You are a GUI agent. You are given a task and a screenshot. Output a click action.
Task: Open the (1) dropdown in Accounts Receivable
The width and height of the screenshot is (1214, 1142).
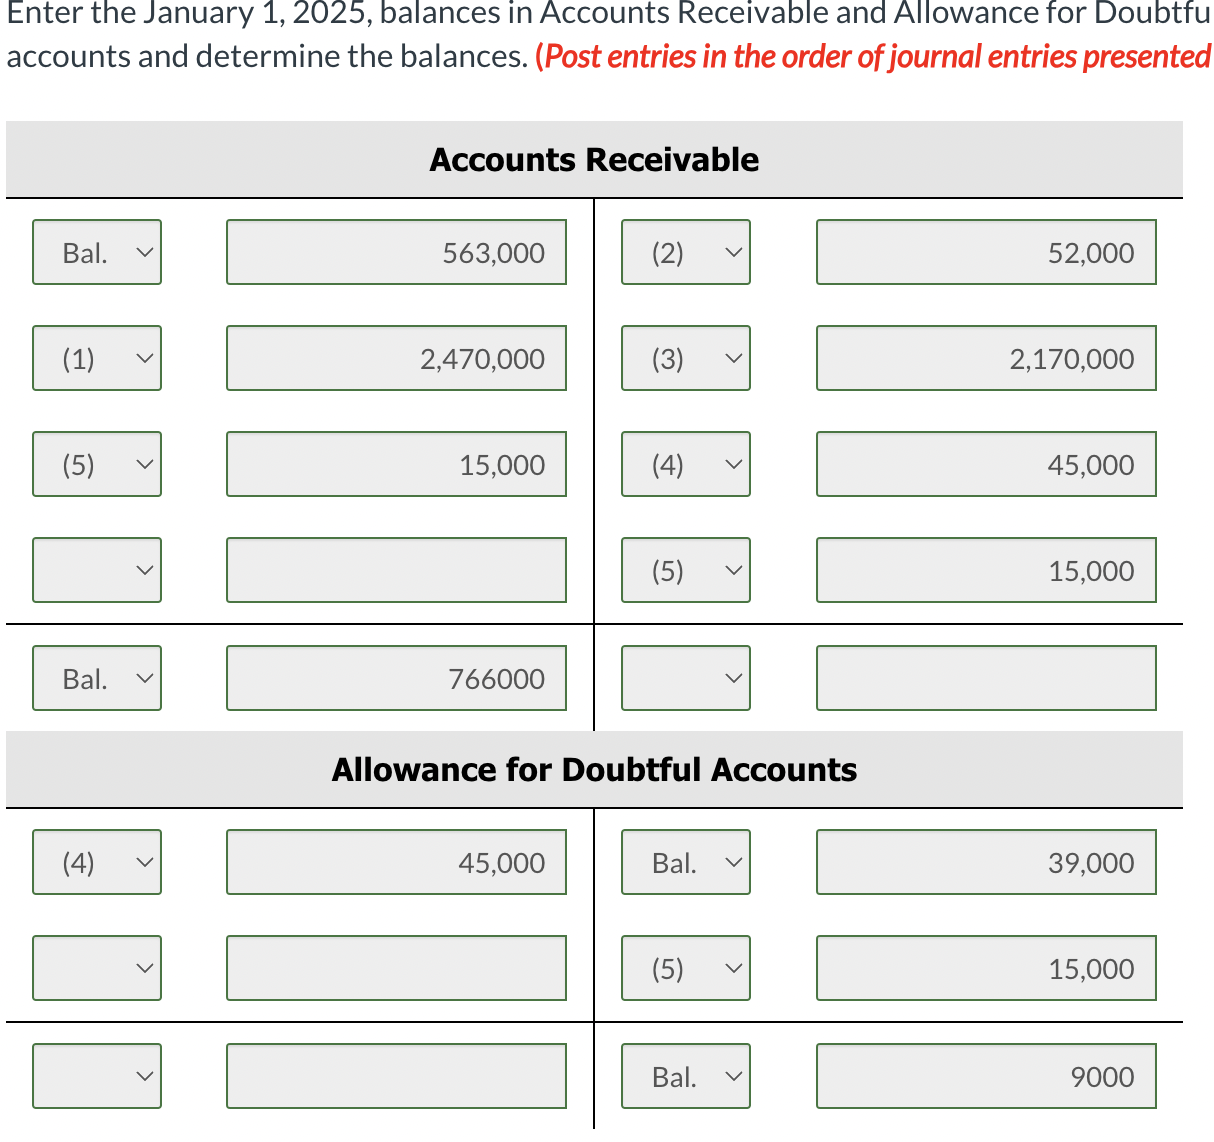(96, 357)
